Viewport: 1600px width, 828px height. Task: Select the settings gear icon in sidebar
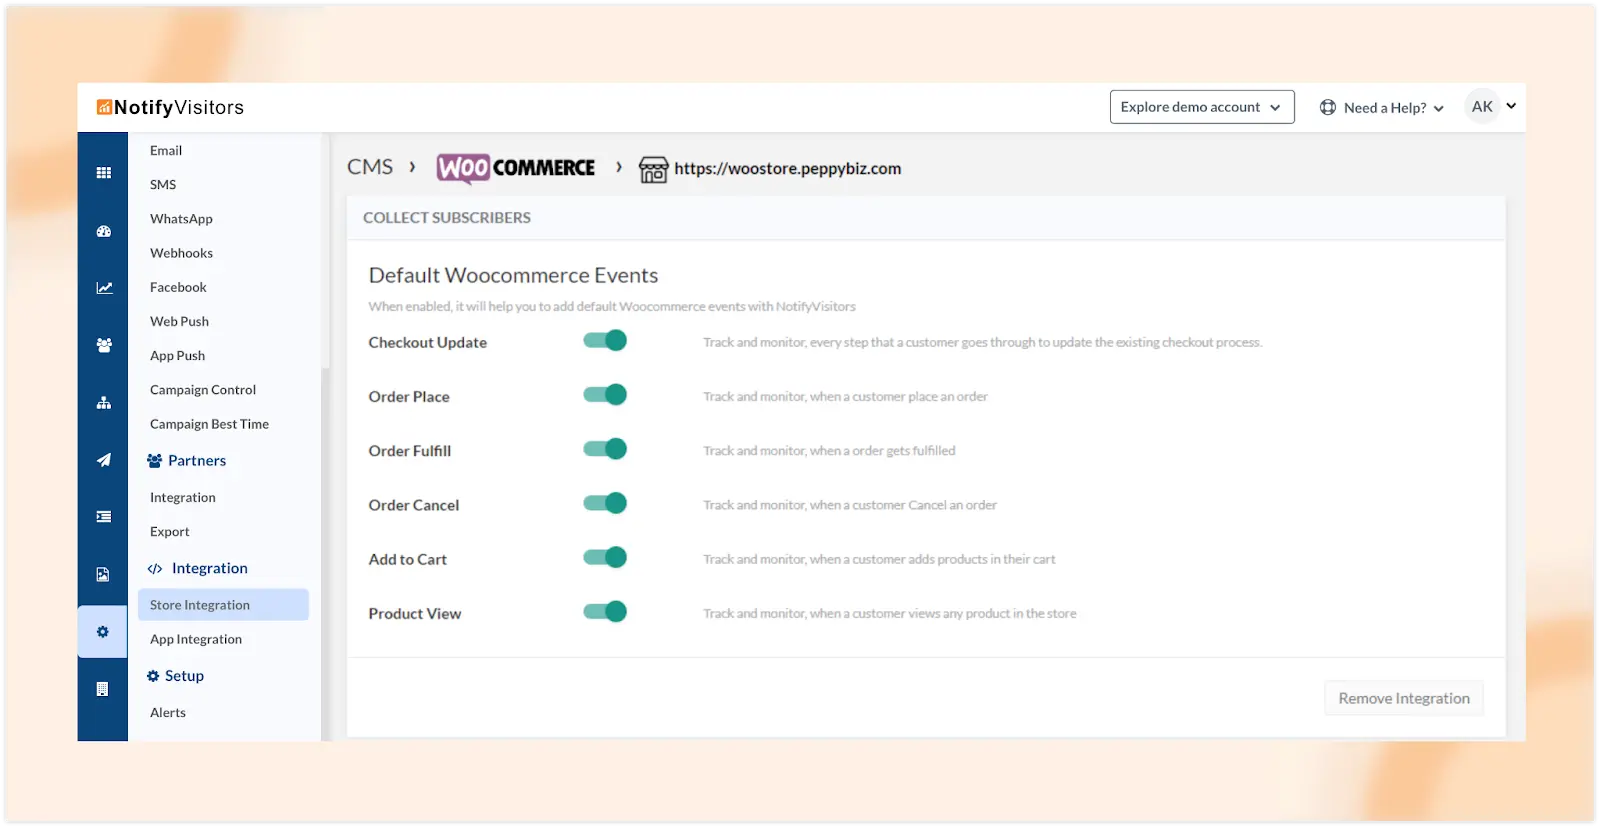coord(103,632)
